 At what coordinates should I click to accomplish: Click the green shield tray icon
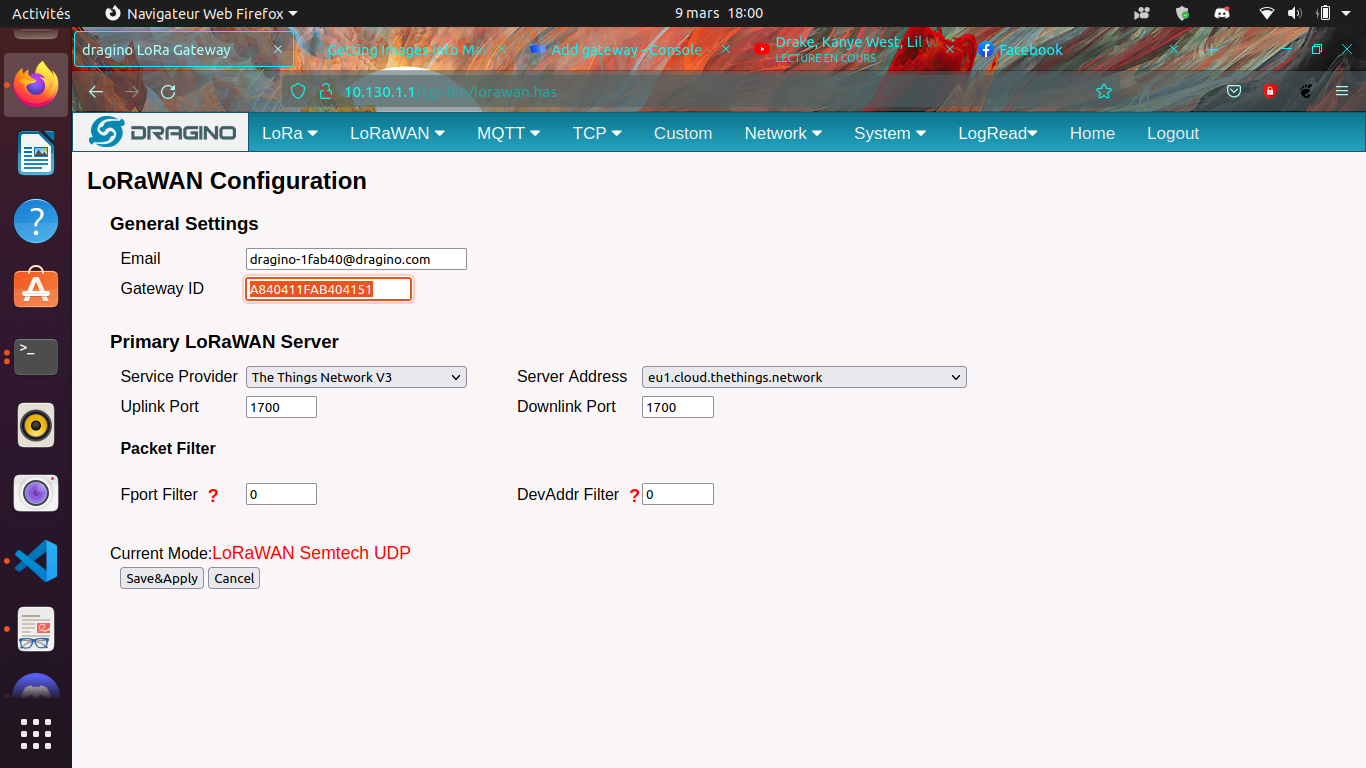(1182, 13)
